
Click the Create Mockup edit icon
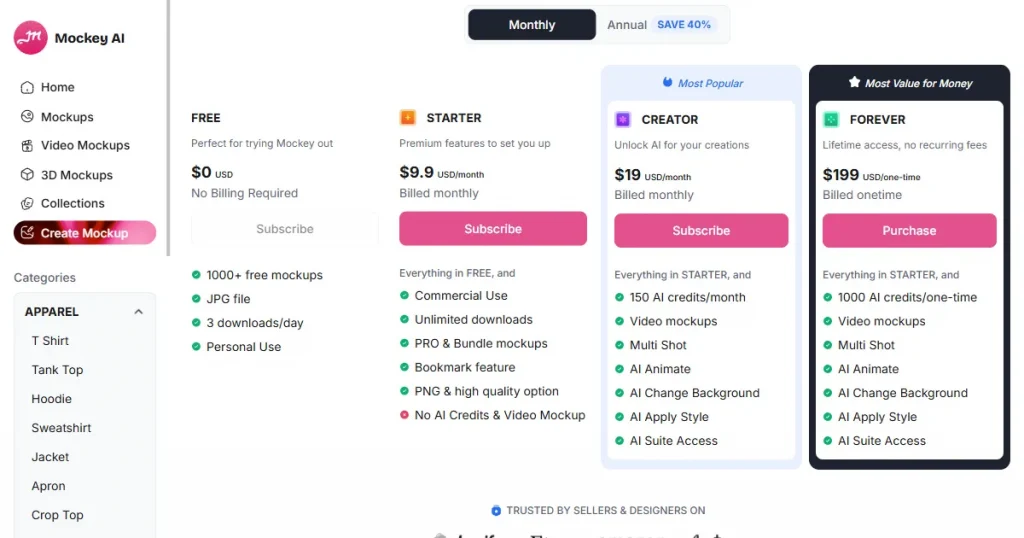tap(27, 232)
